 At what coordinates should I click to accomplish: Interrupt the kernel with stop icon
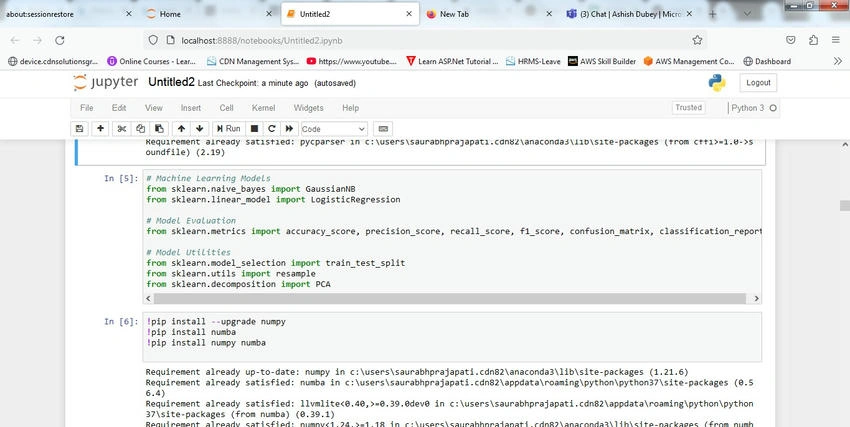tap(254, 128)
